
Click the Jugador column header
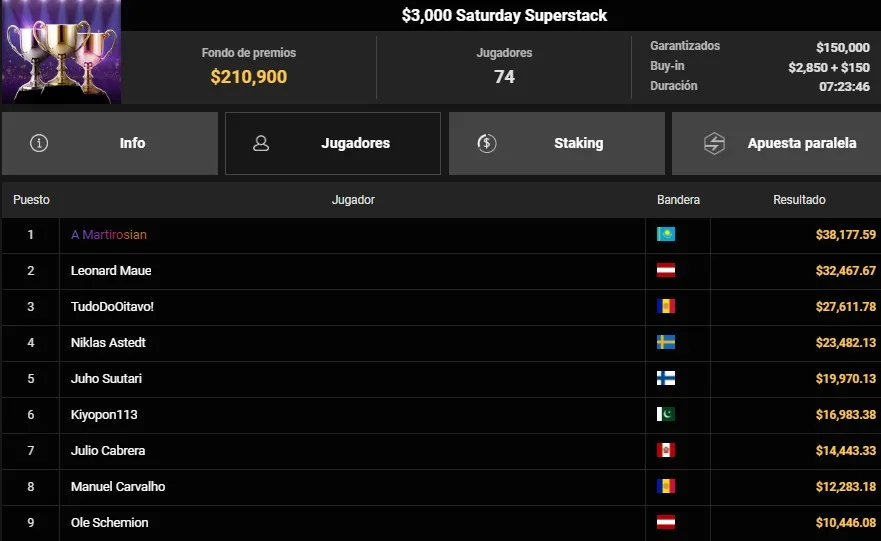pyautogui.click(x=353, y=199)
